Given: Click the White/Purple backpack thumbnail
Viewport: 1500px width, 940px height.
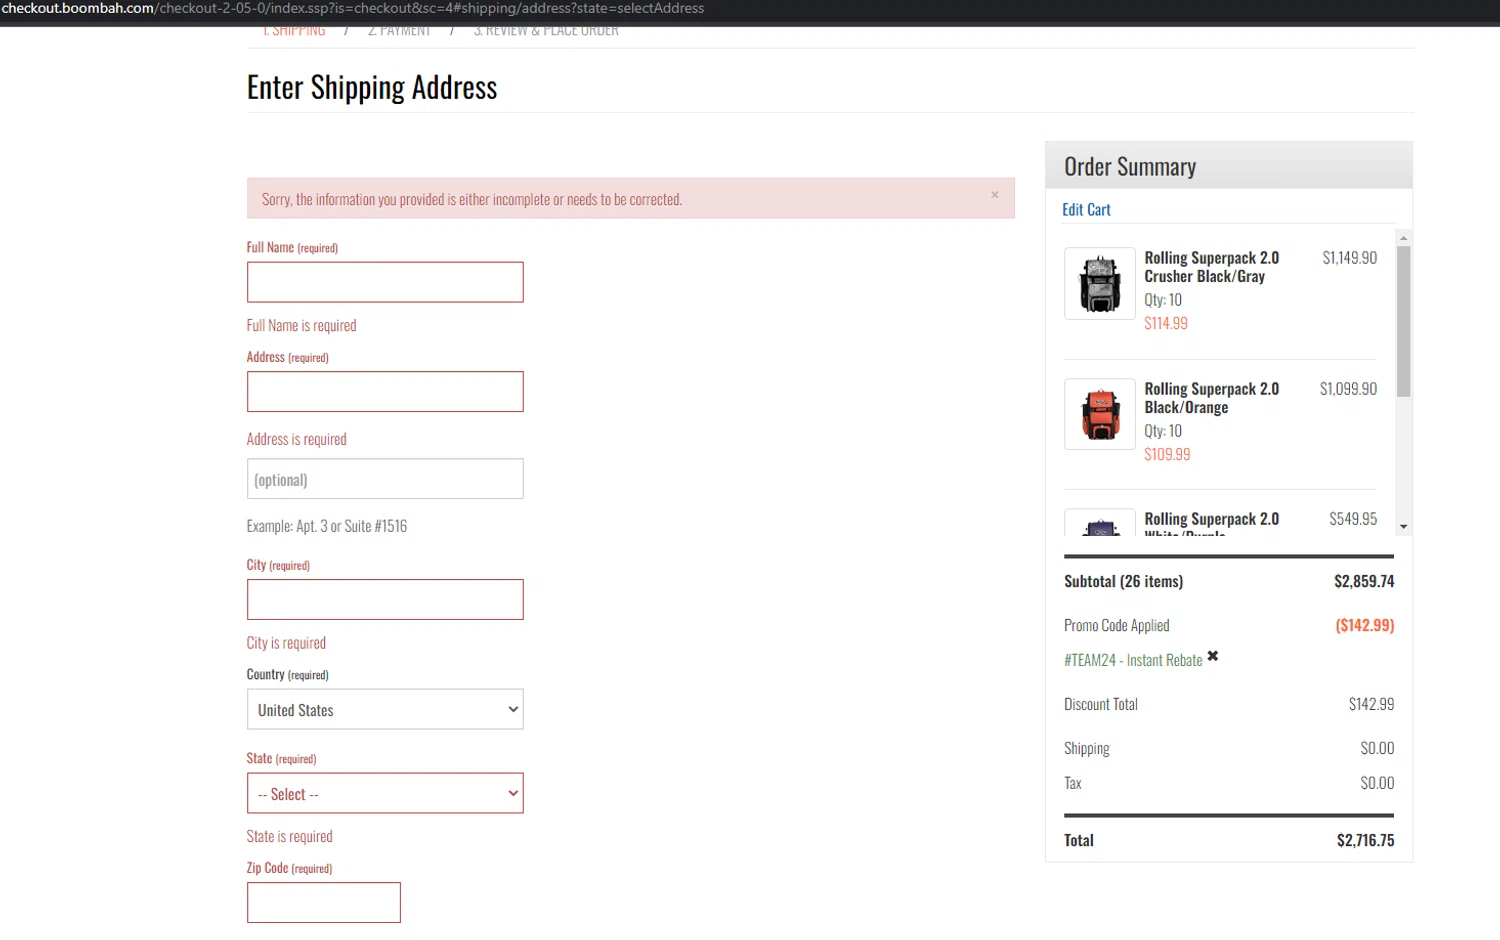Looking at the screenshot, I should pyautogui.click(x=1100, y=524).
